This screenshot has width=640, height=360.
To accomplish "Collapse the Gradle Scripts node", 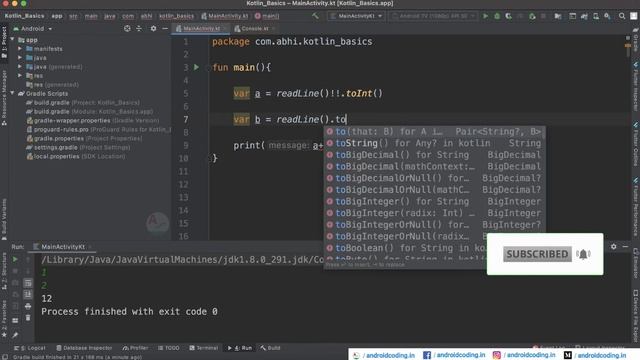I will click(12, 93).
